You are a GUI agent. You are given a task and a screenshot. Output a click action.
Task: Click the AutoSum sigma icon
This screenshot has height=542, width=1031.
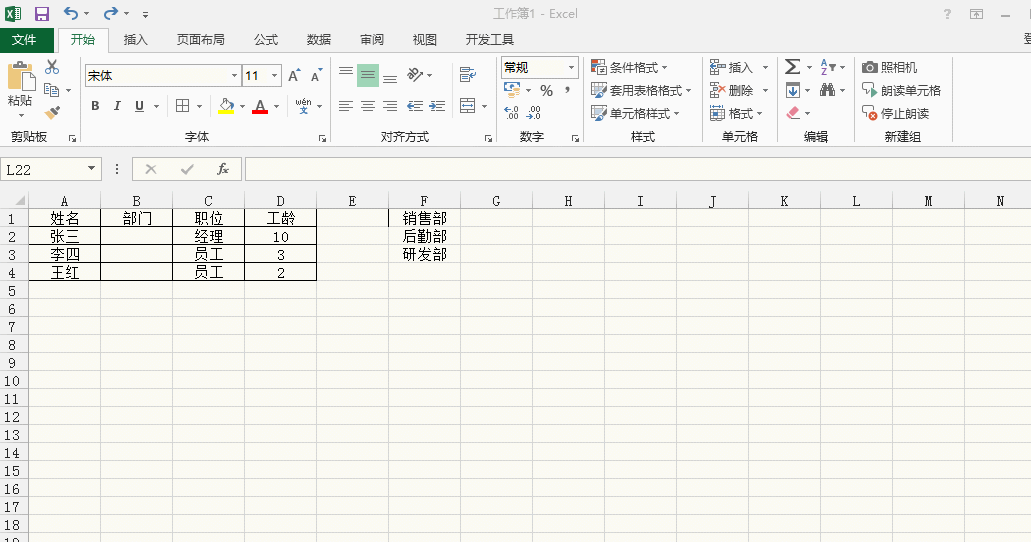click(x=792, y=67)
